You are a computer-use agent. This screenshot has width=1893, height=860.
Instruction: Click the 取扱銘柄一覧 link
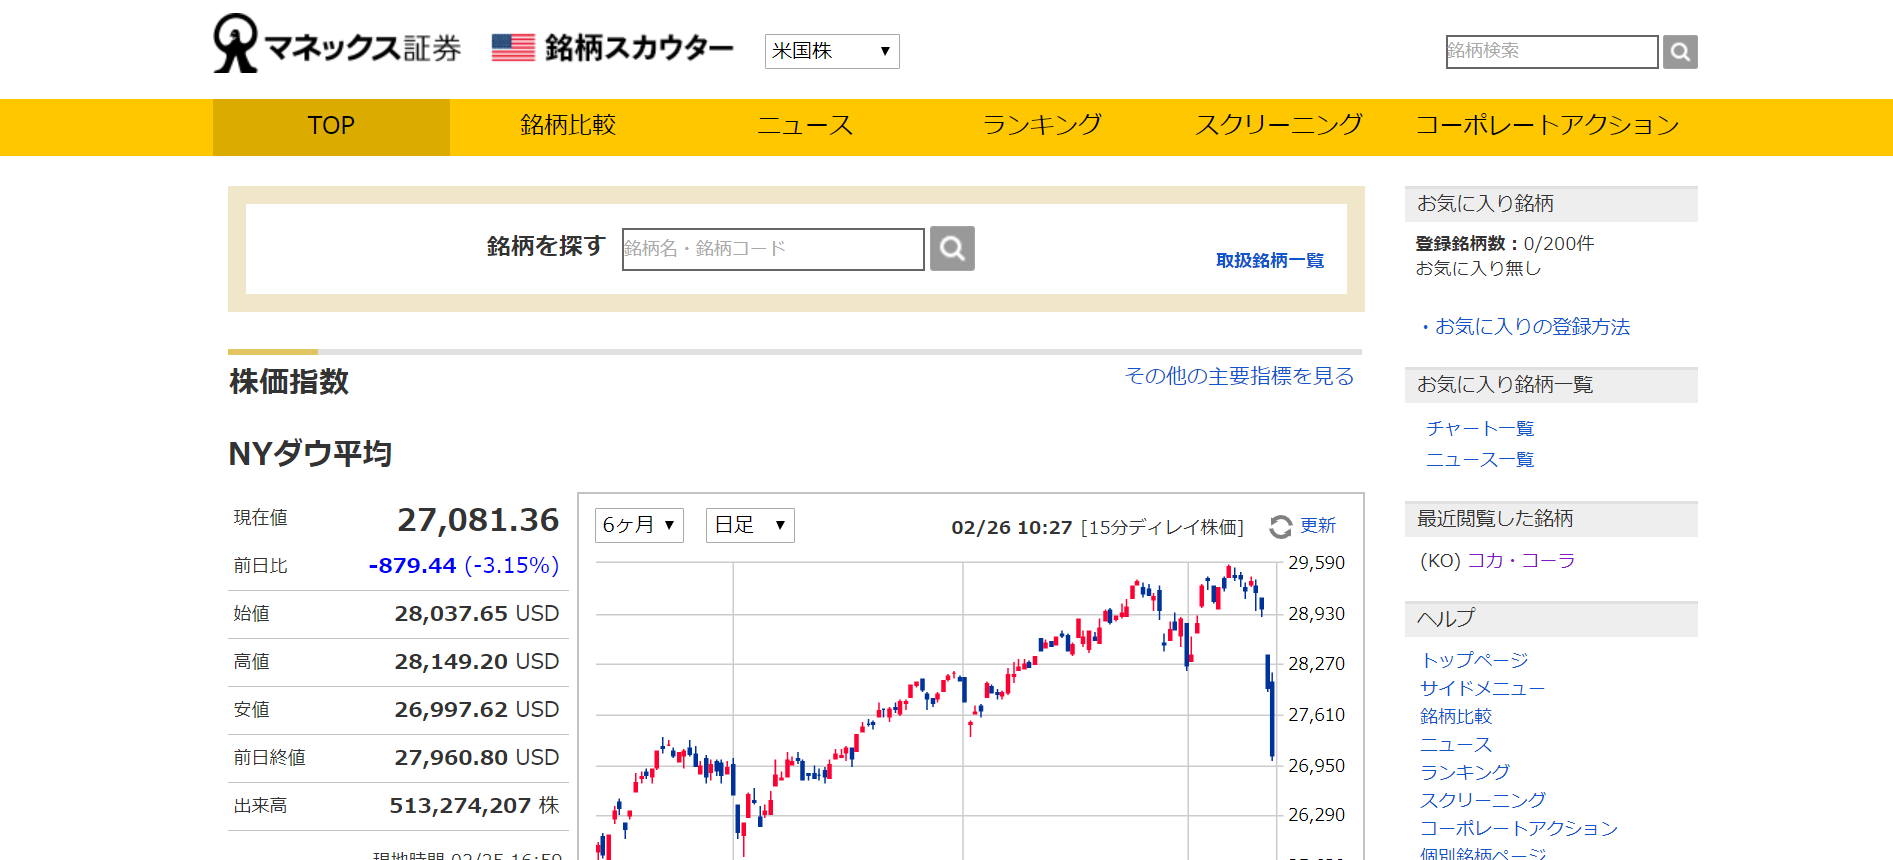pos(1270,260)
